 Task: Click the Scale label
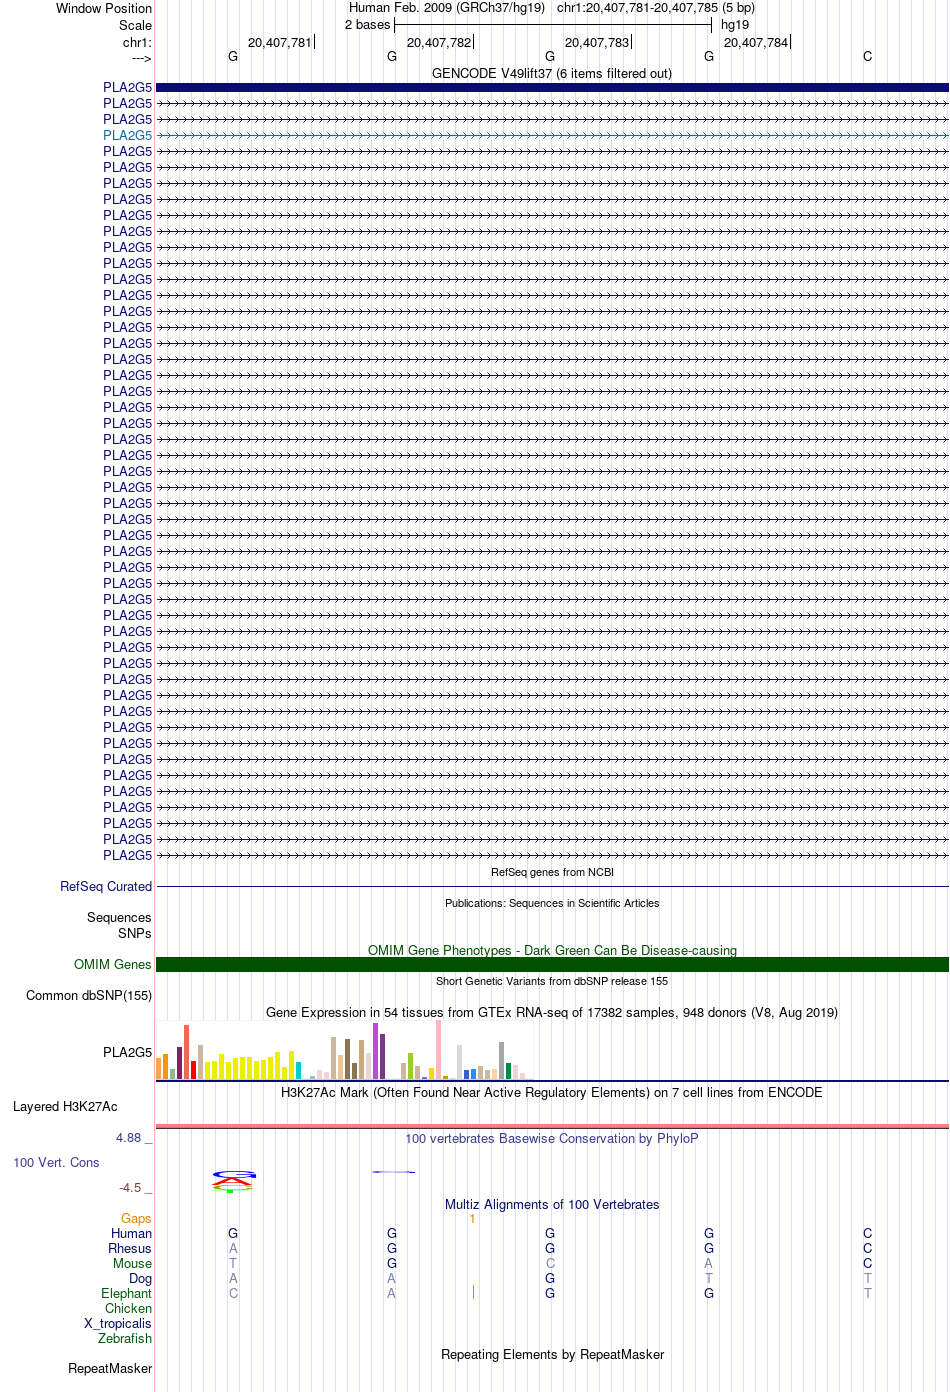click(135, 25)
